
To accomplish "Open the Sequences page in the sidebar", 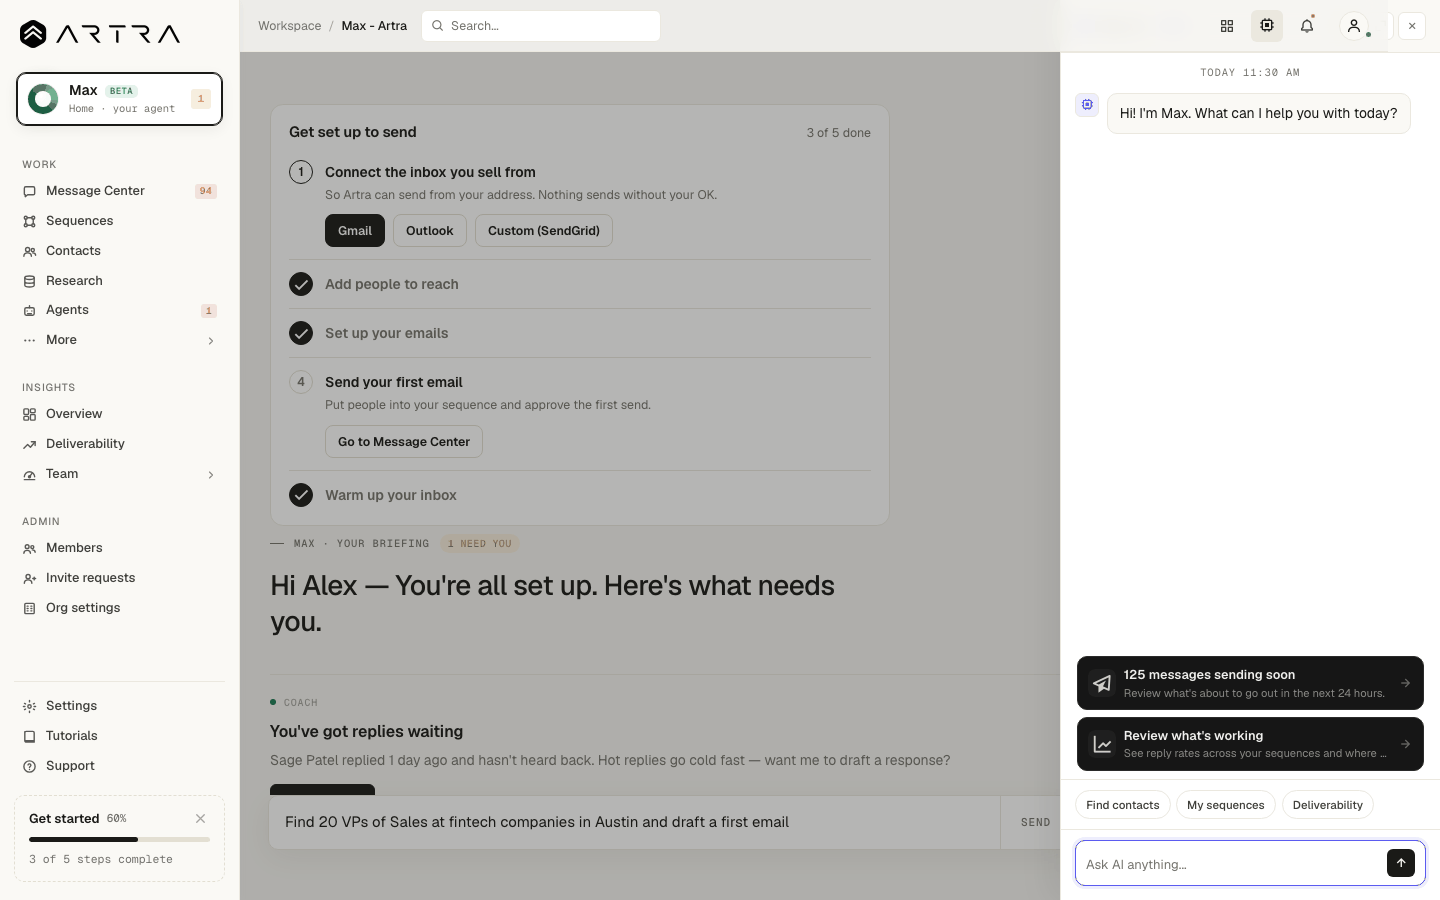I will 119,221.
